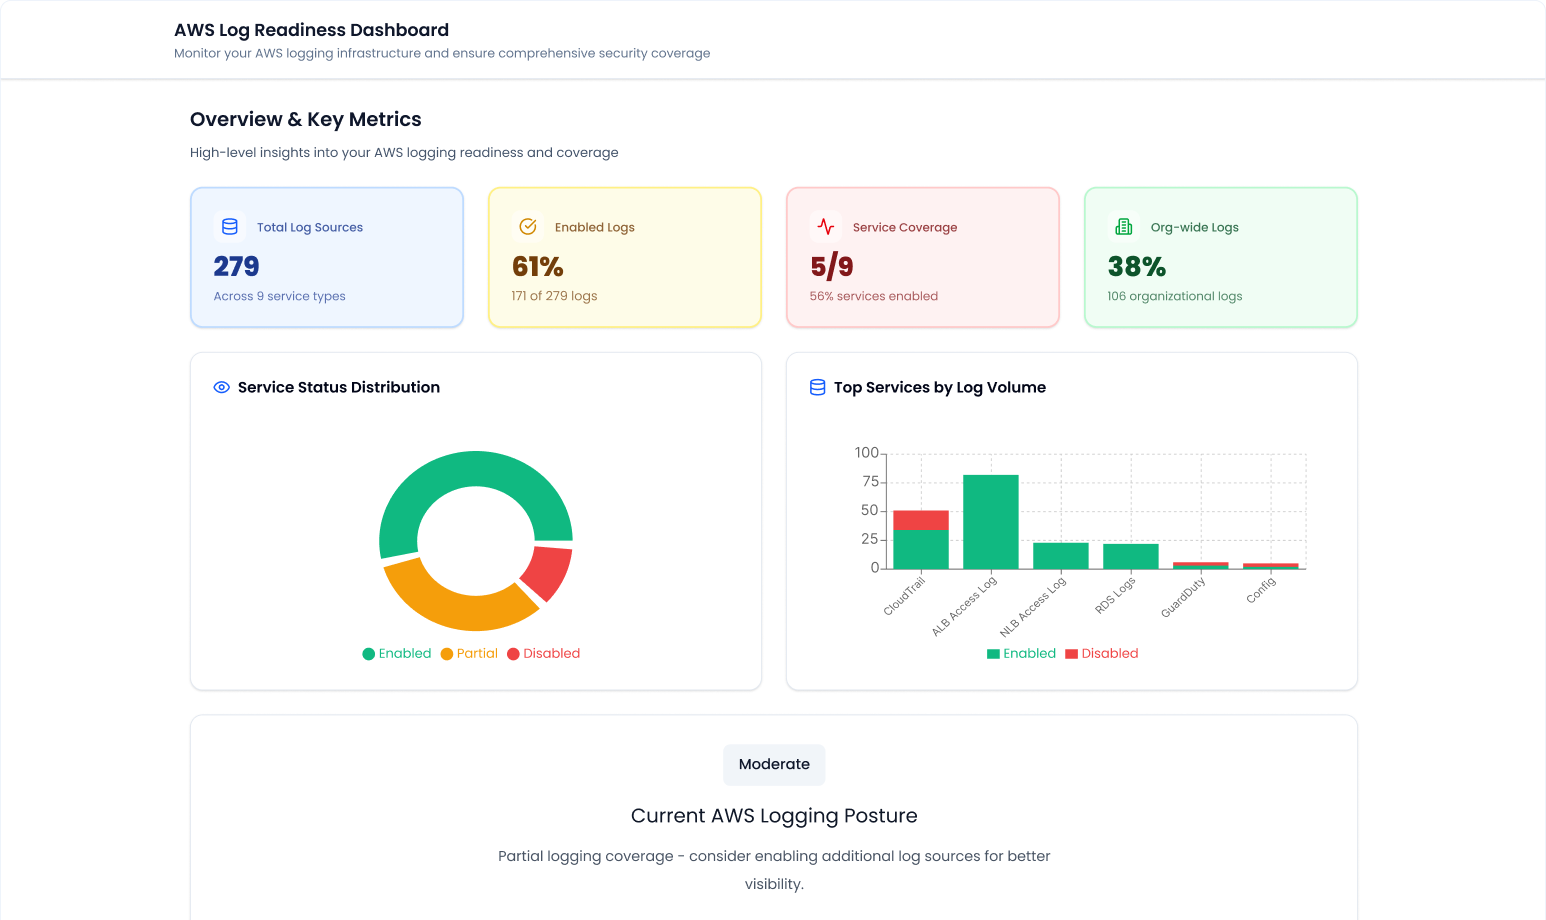Expand the Total Log Sources metric card
Viewport: 1546px width, 920px height.
(327, 257)
